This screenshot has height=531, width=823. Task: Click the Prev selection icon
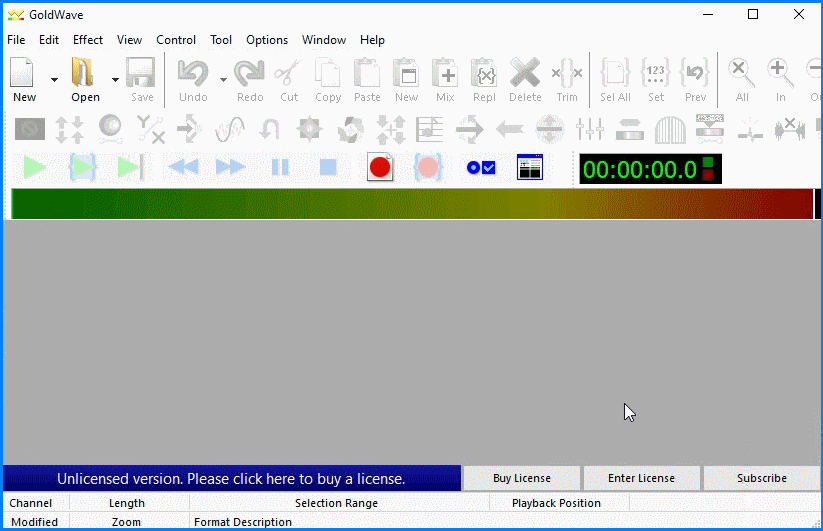[x=695, y=73]
